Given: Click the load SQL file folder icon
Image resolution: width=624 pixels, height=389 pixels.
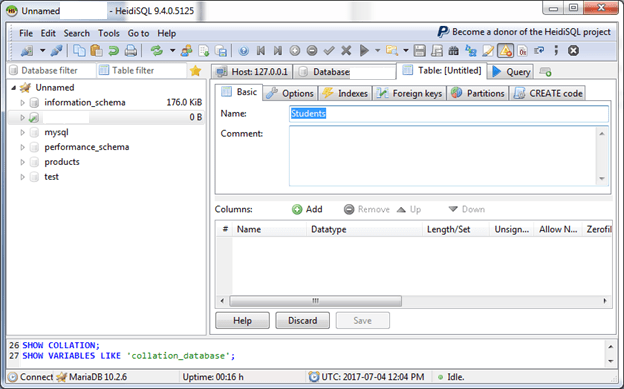Looking at the screenshot, I should tap(392, 51).
